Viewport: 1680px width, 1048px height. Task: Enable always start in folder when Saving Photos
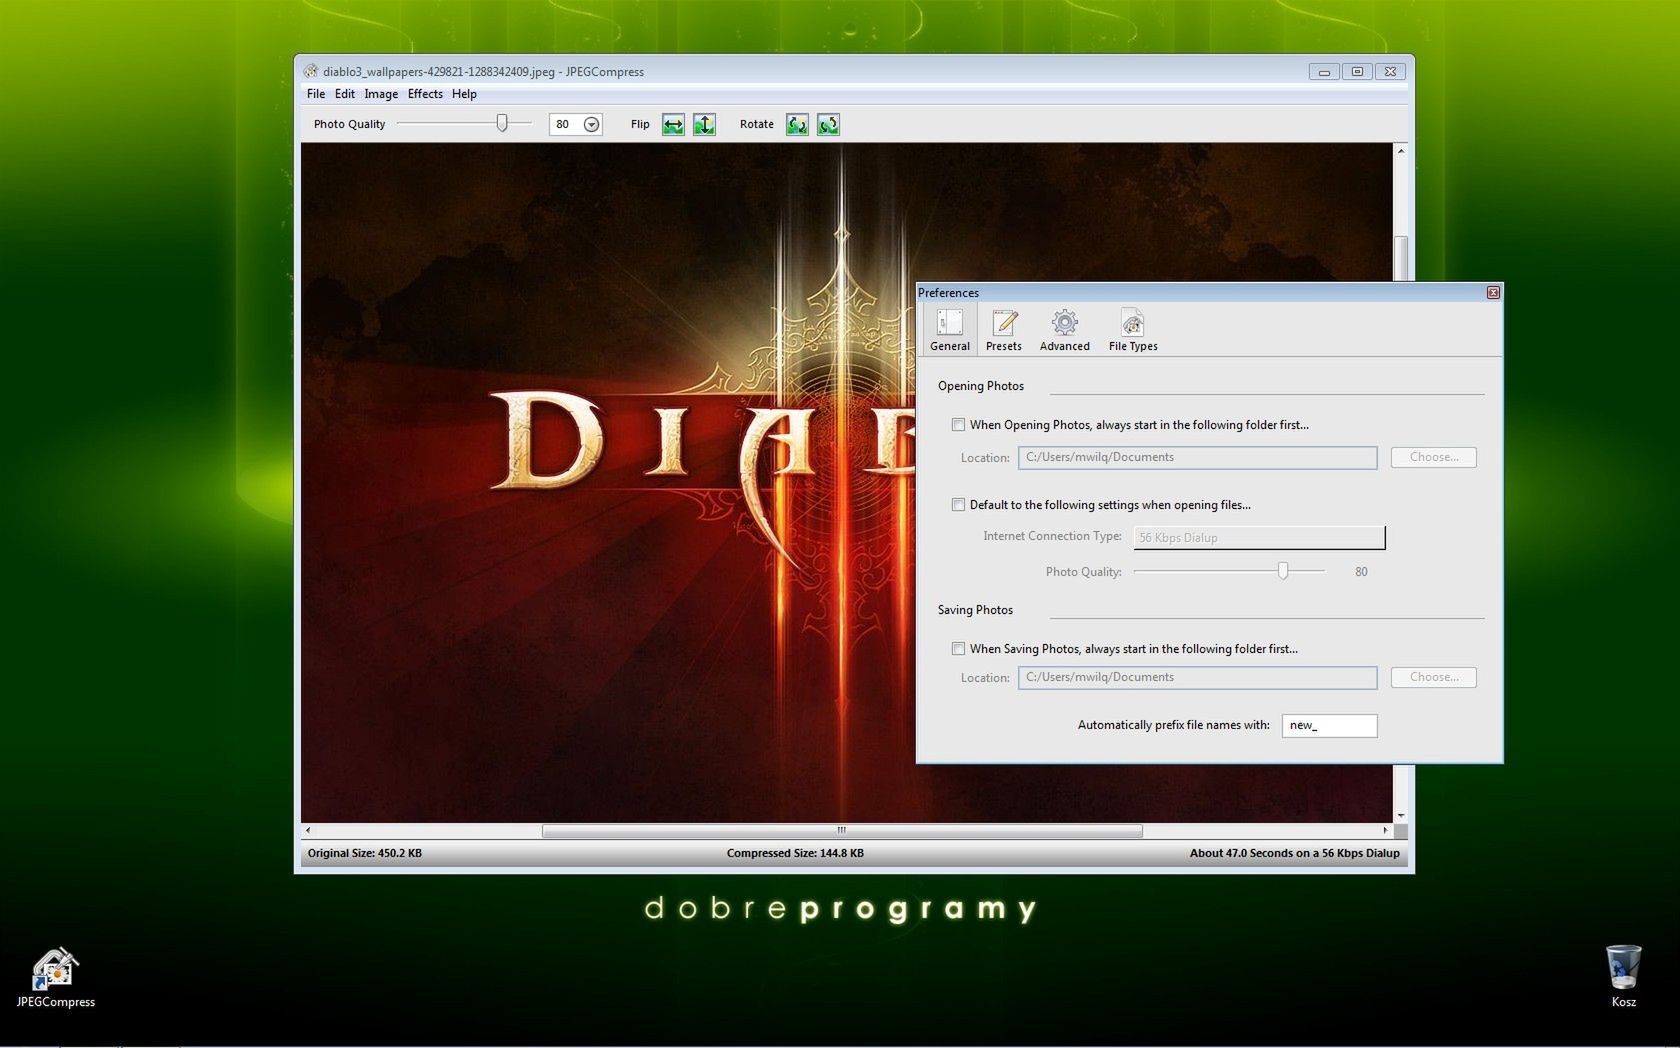(x=958, y=649)
